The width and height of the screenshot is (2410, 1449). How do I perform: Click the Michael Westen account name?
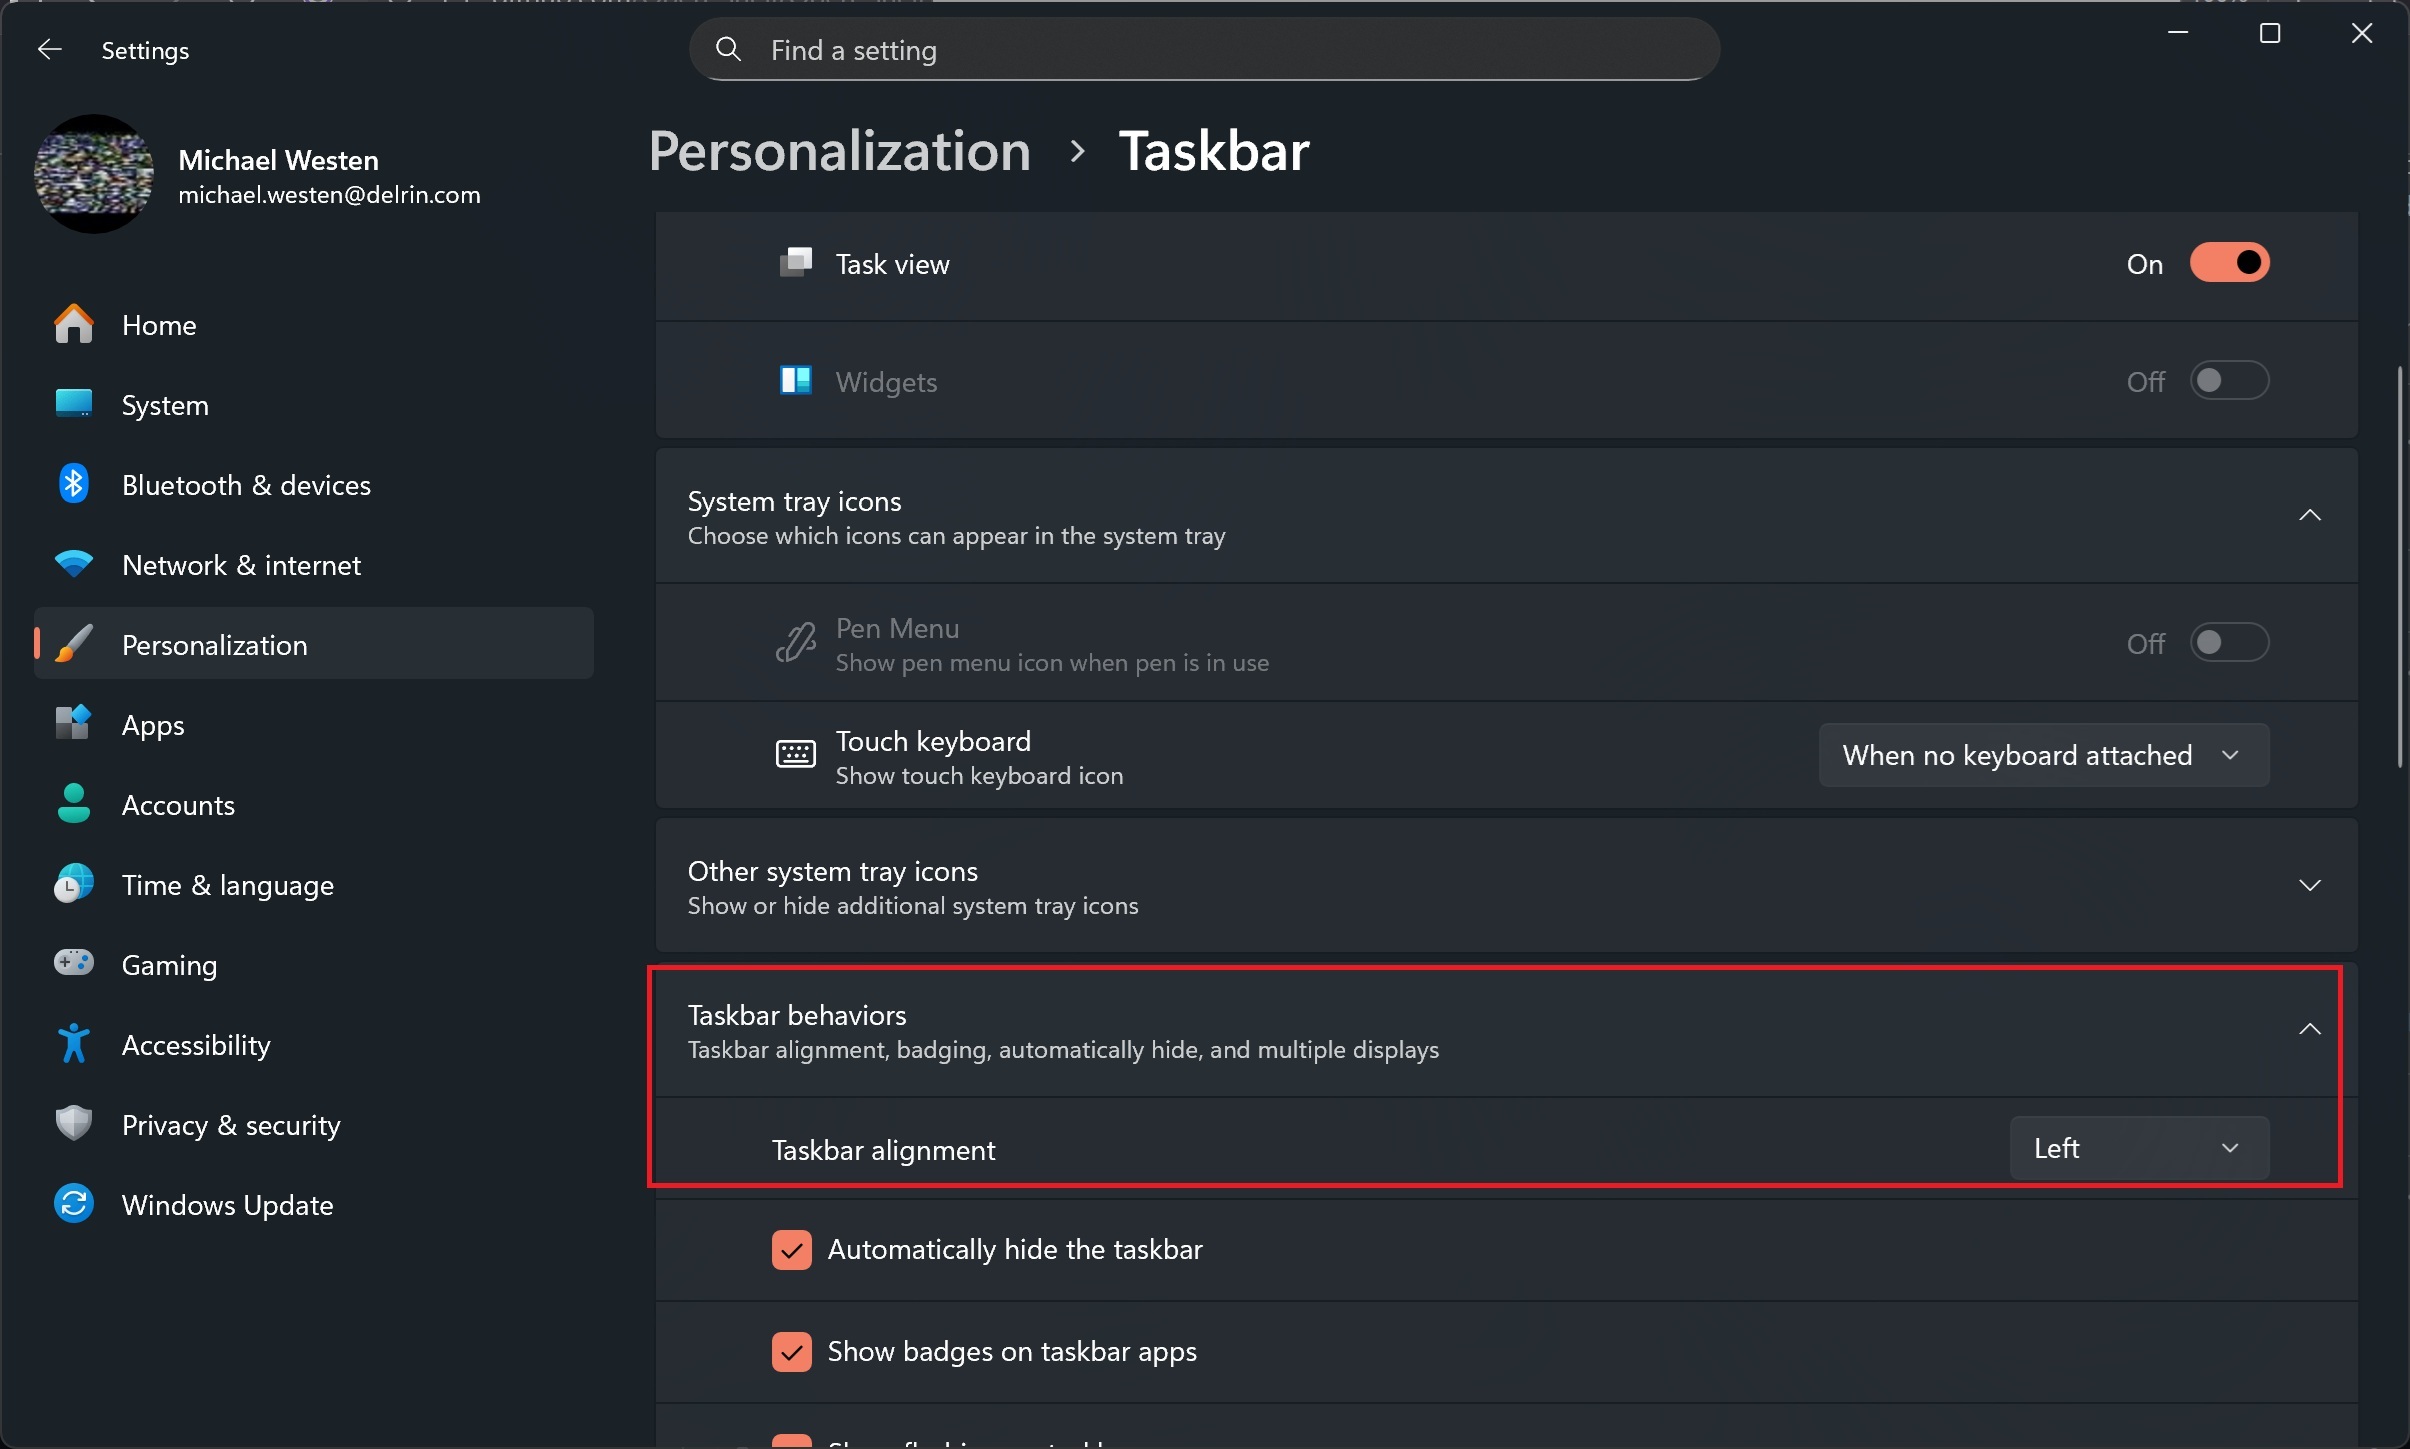[x=278, y=160]
